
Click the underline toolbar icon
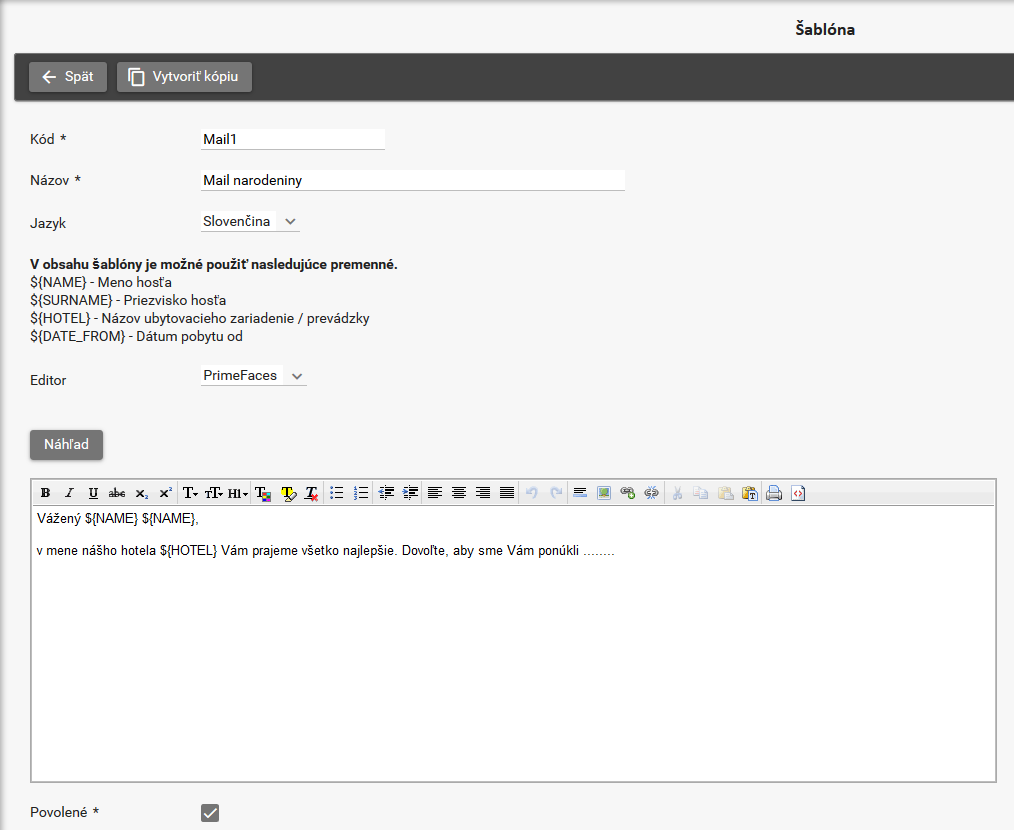pyautogui.click(x=93, y=493)
